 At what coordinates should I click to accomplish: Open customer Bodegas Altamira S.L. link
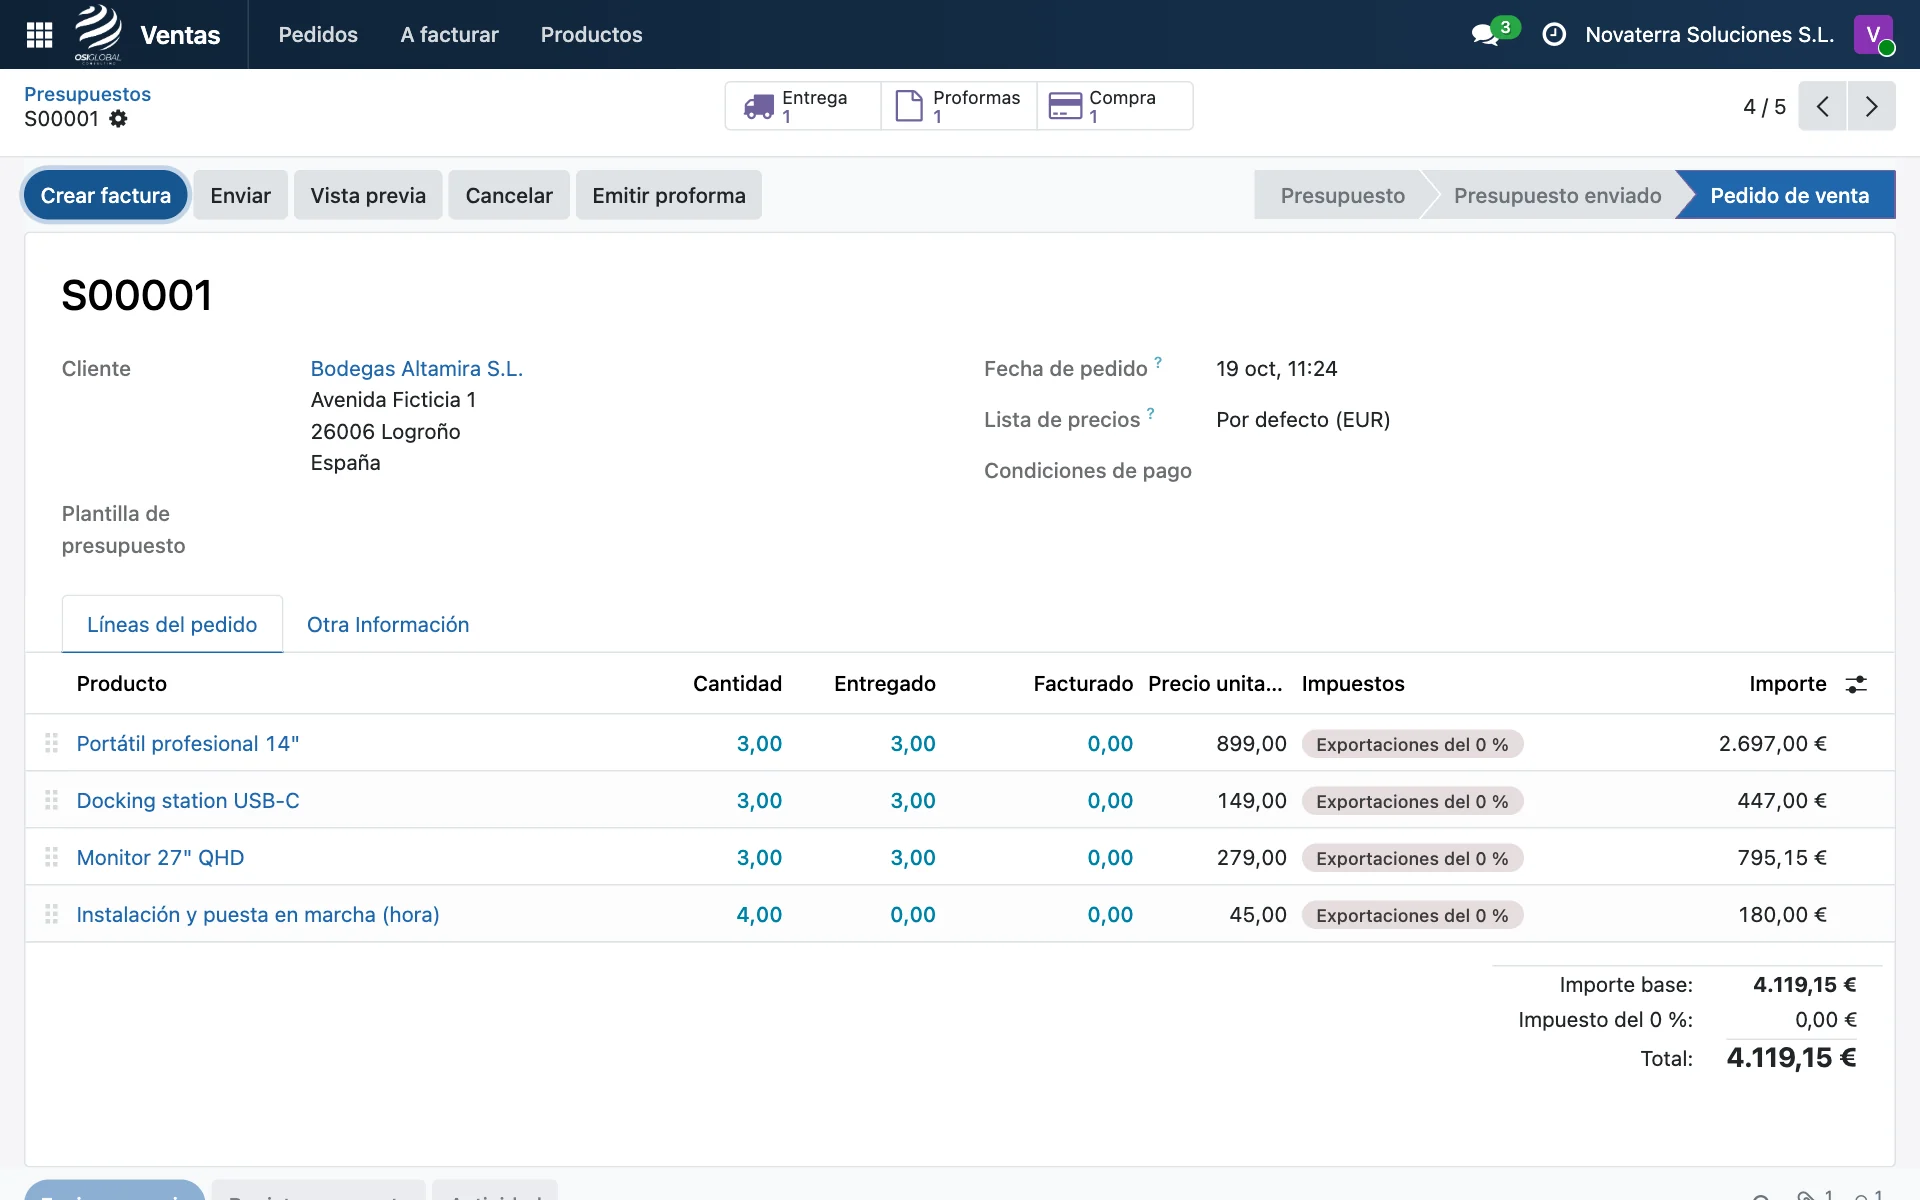point(417,368)
